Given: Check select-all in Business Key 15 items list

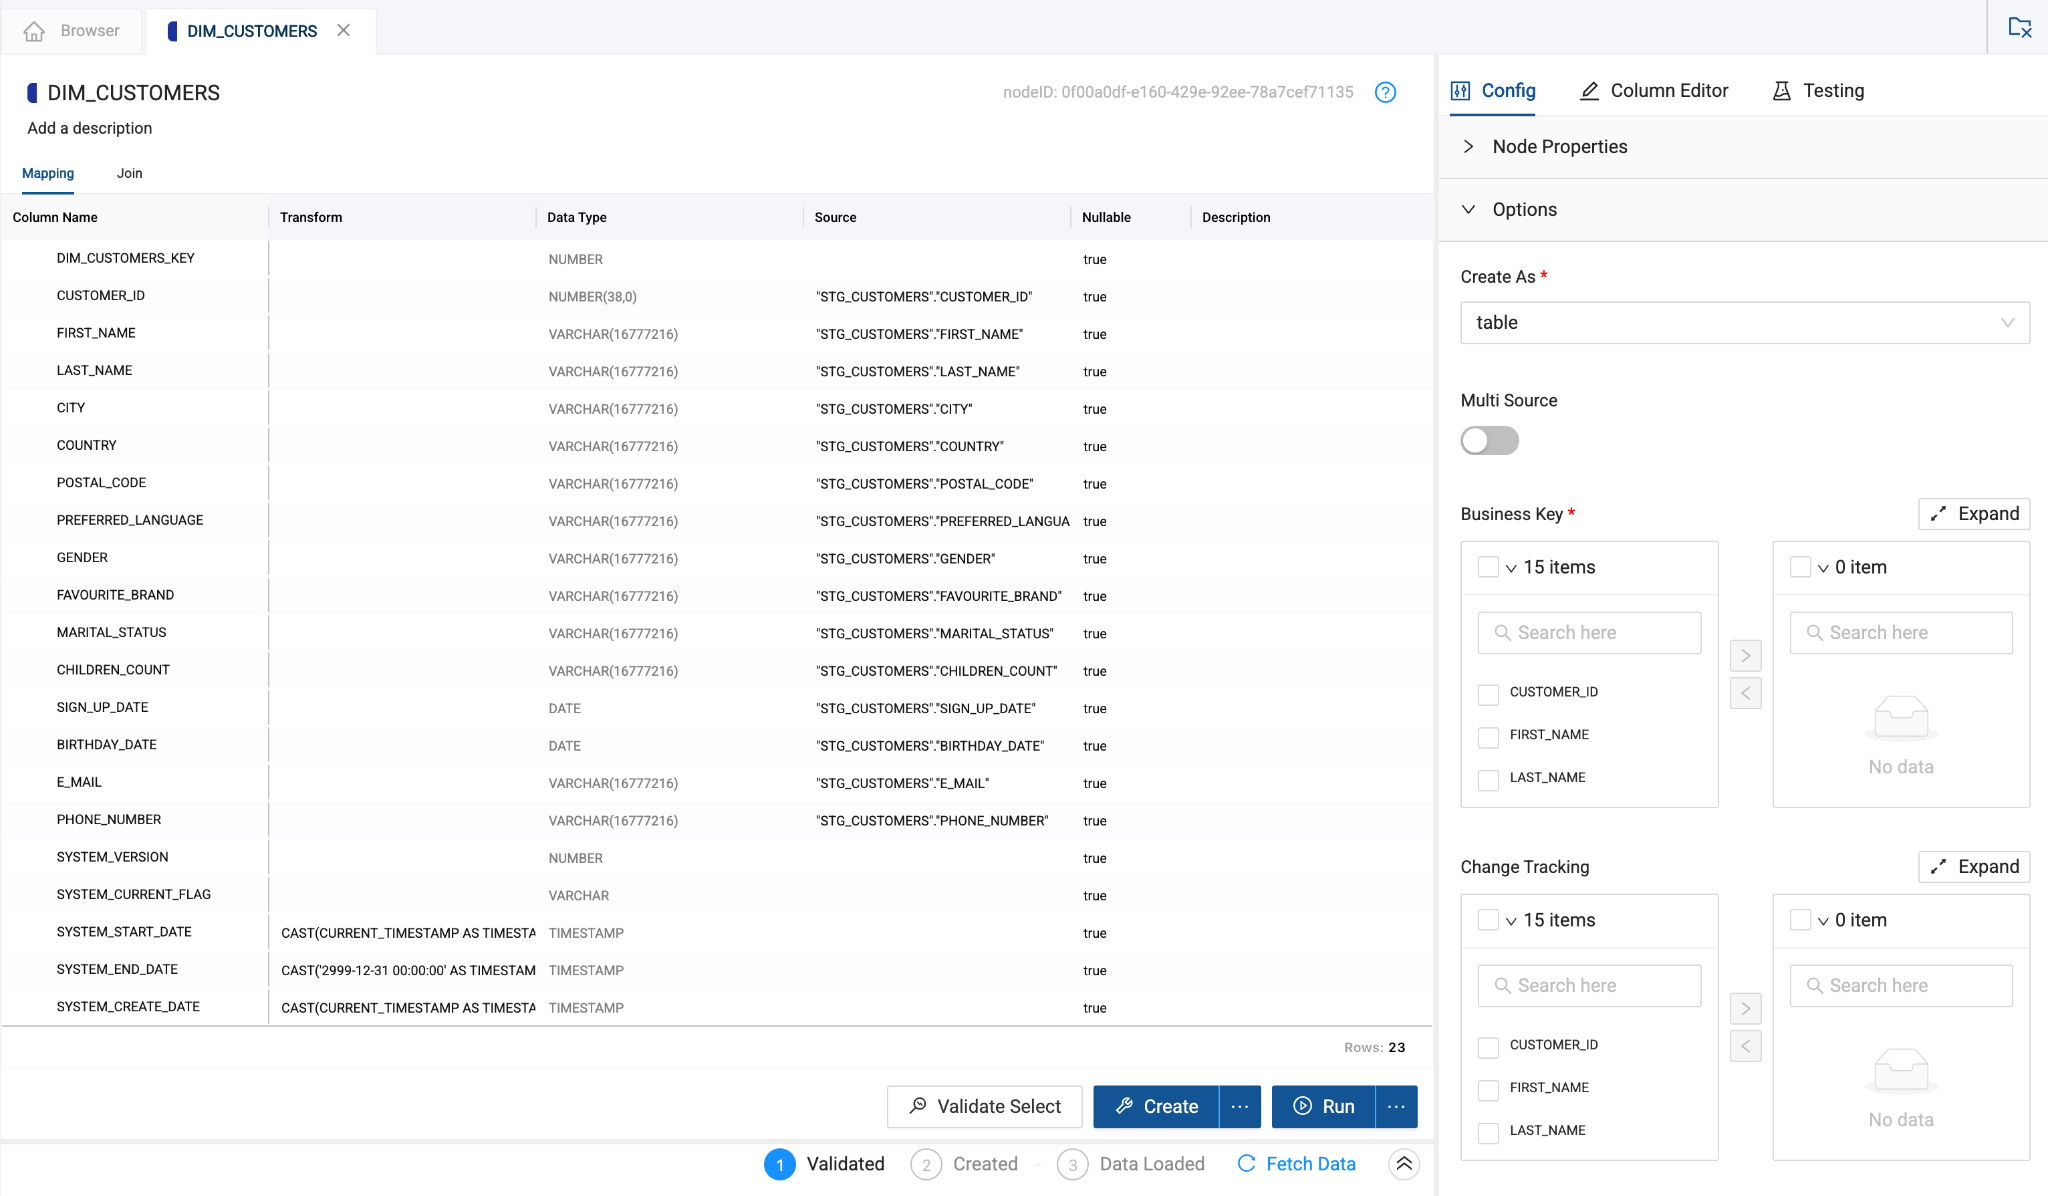Looking at the screenshot, I should click(1488, 567).
